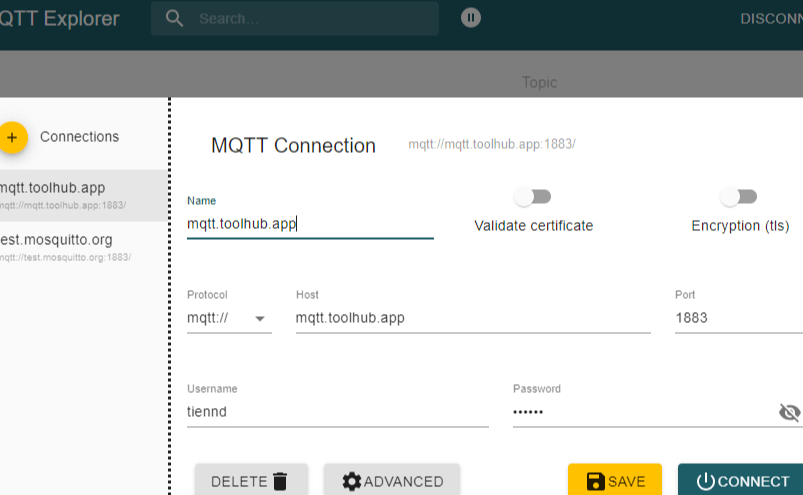Add a new connection with the plus button
The image size is (803, 495).
pyautogui.click(x=13, y=137)
